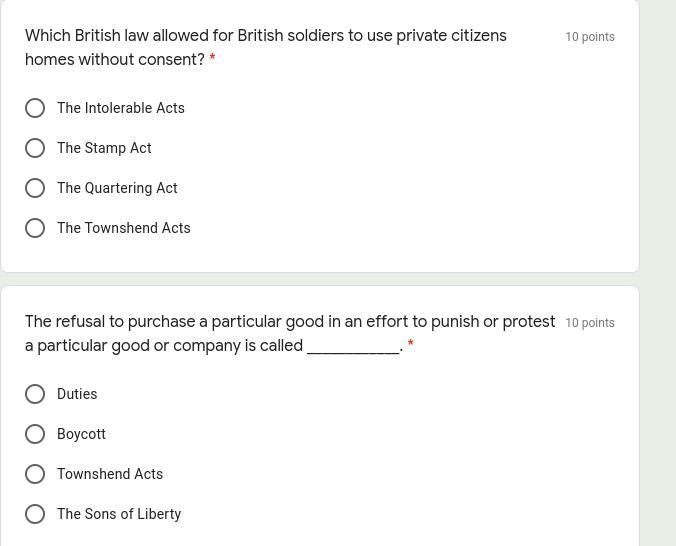Click "The Sons of Liberty" option text
The image size is (676, 546).
pos(119,514)
